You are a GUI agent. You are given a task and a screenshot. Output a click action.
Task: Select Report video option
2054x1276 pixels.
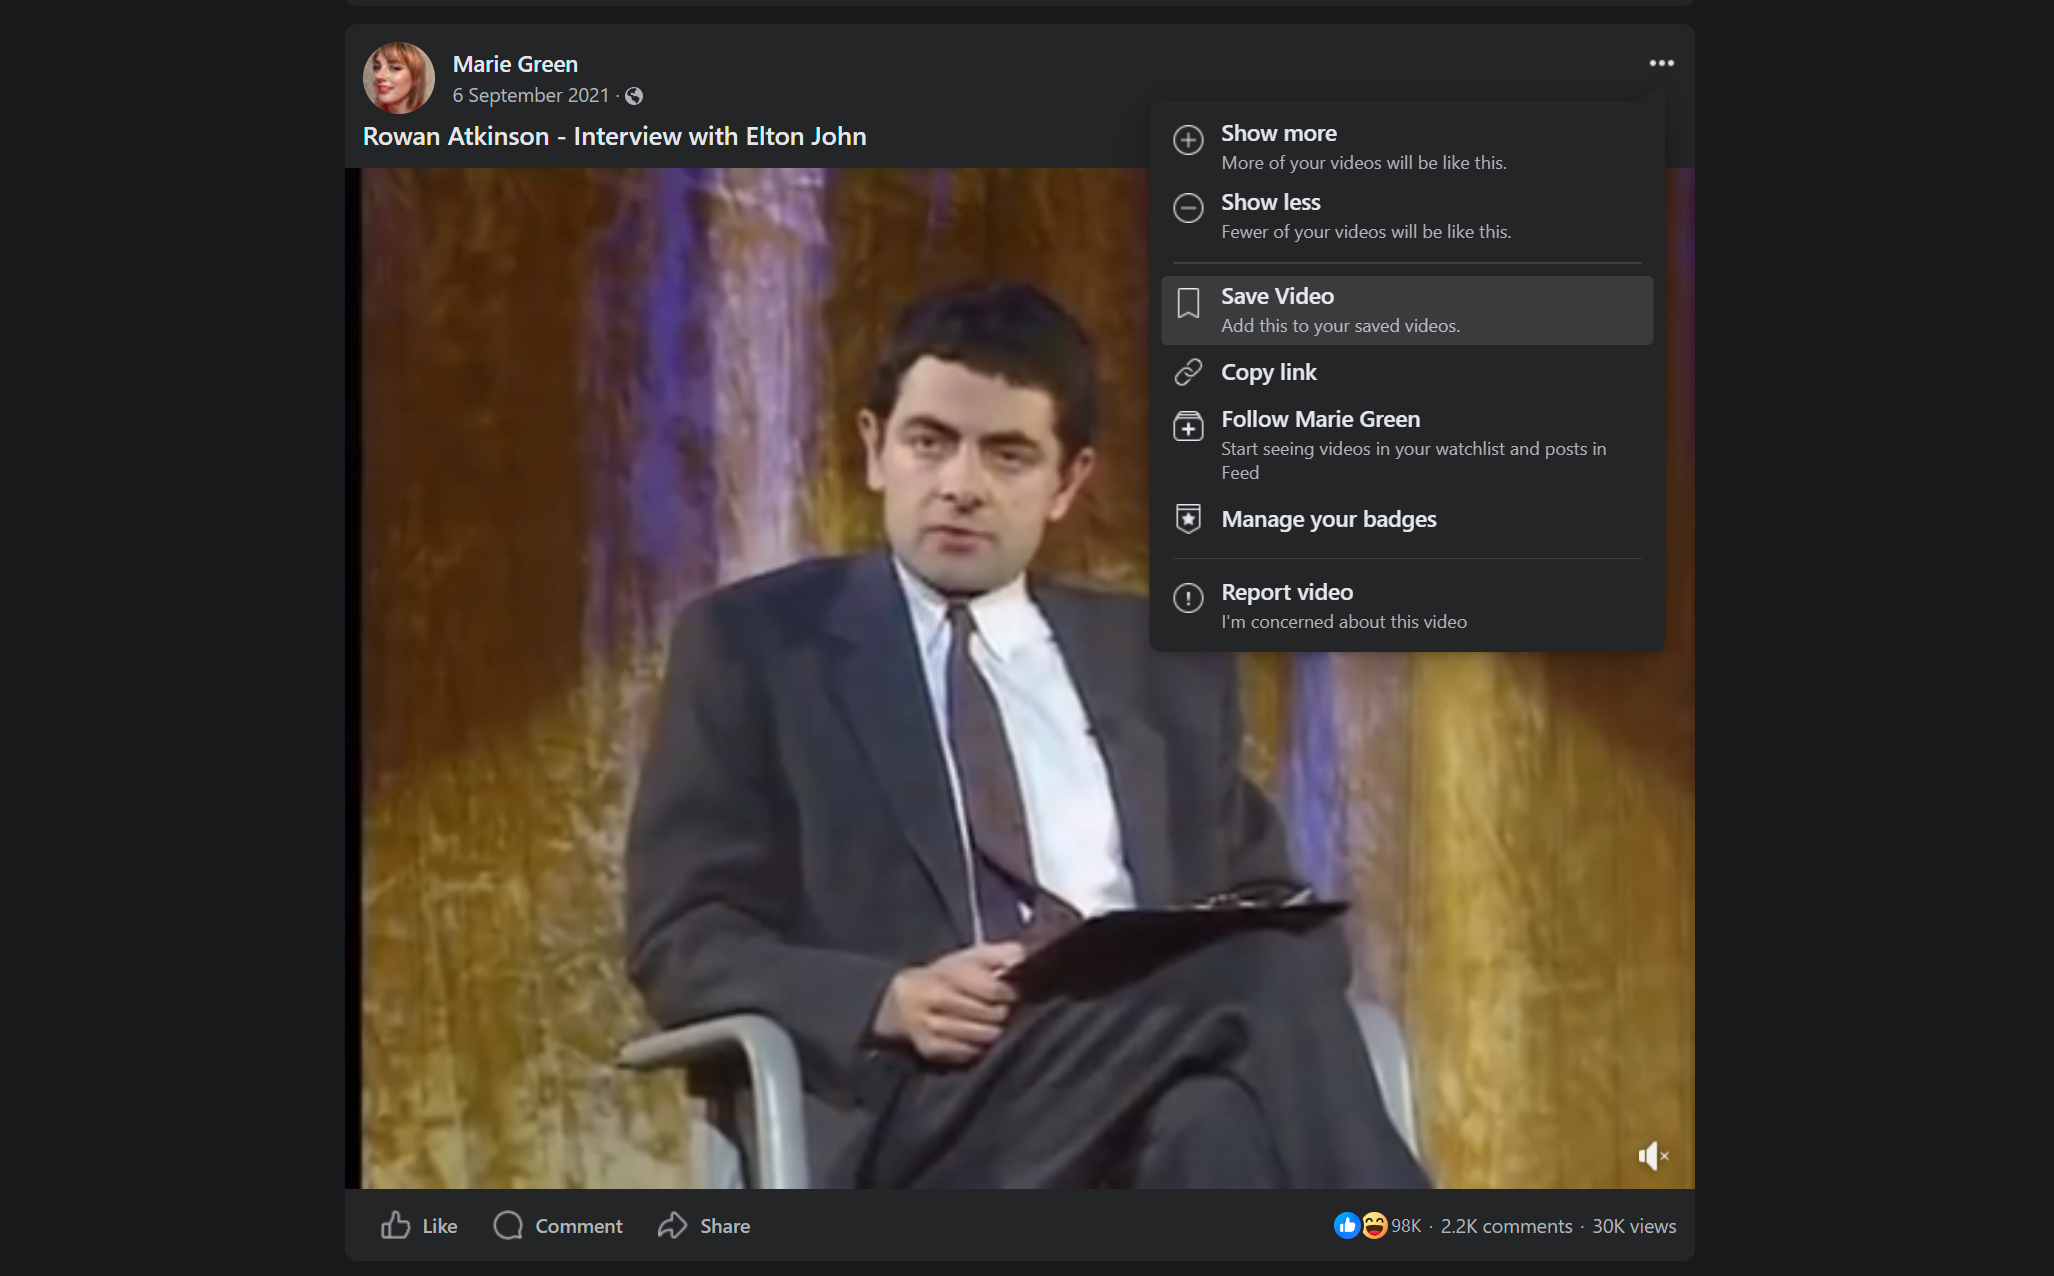click(x=1407, y=606)
